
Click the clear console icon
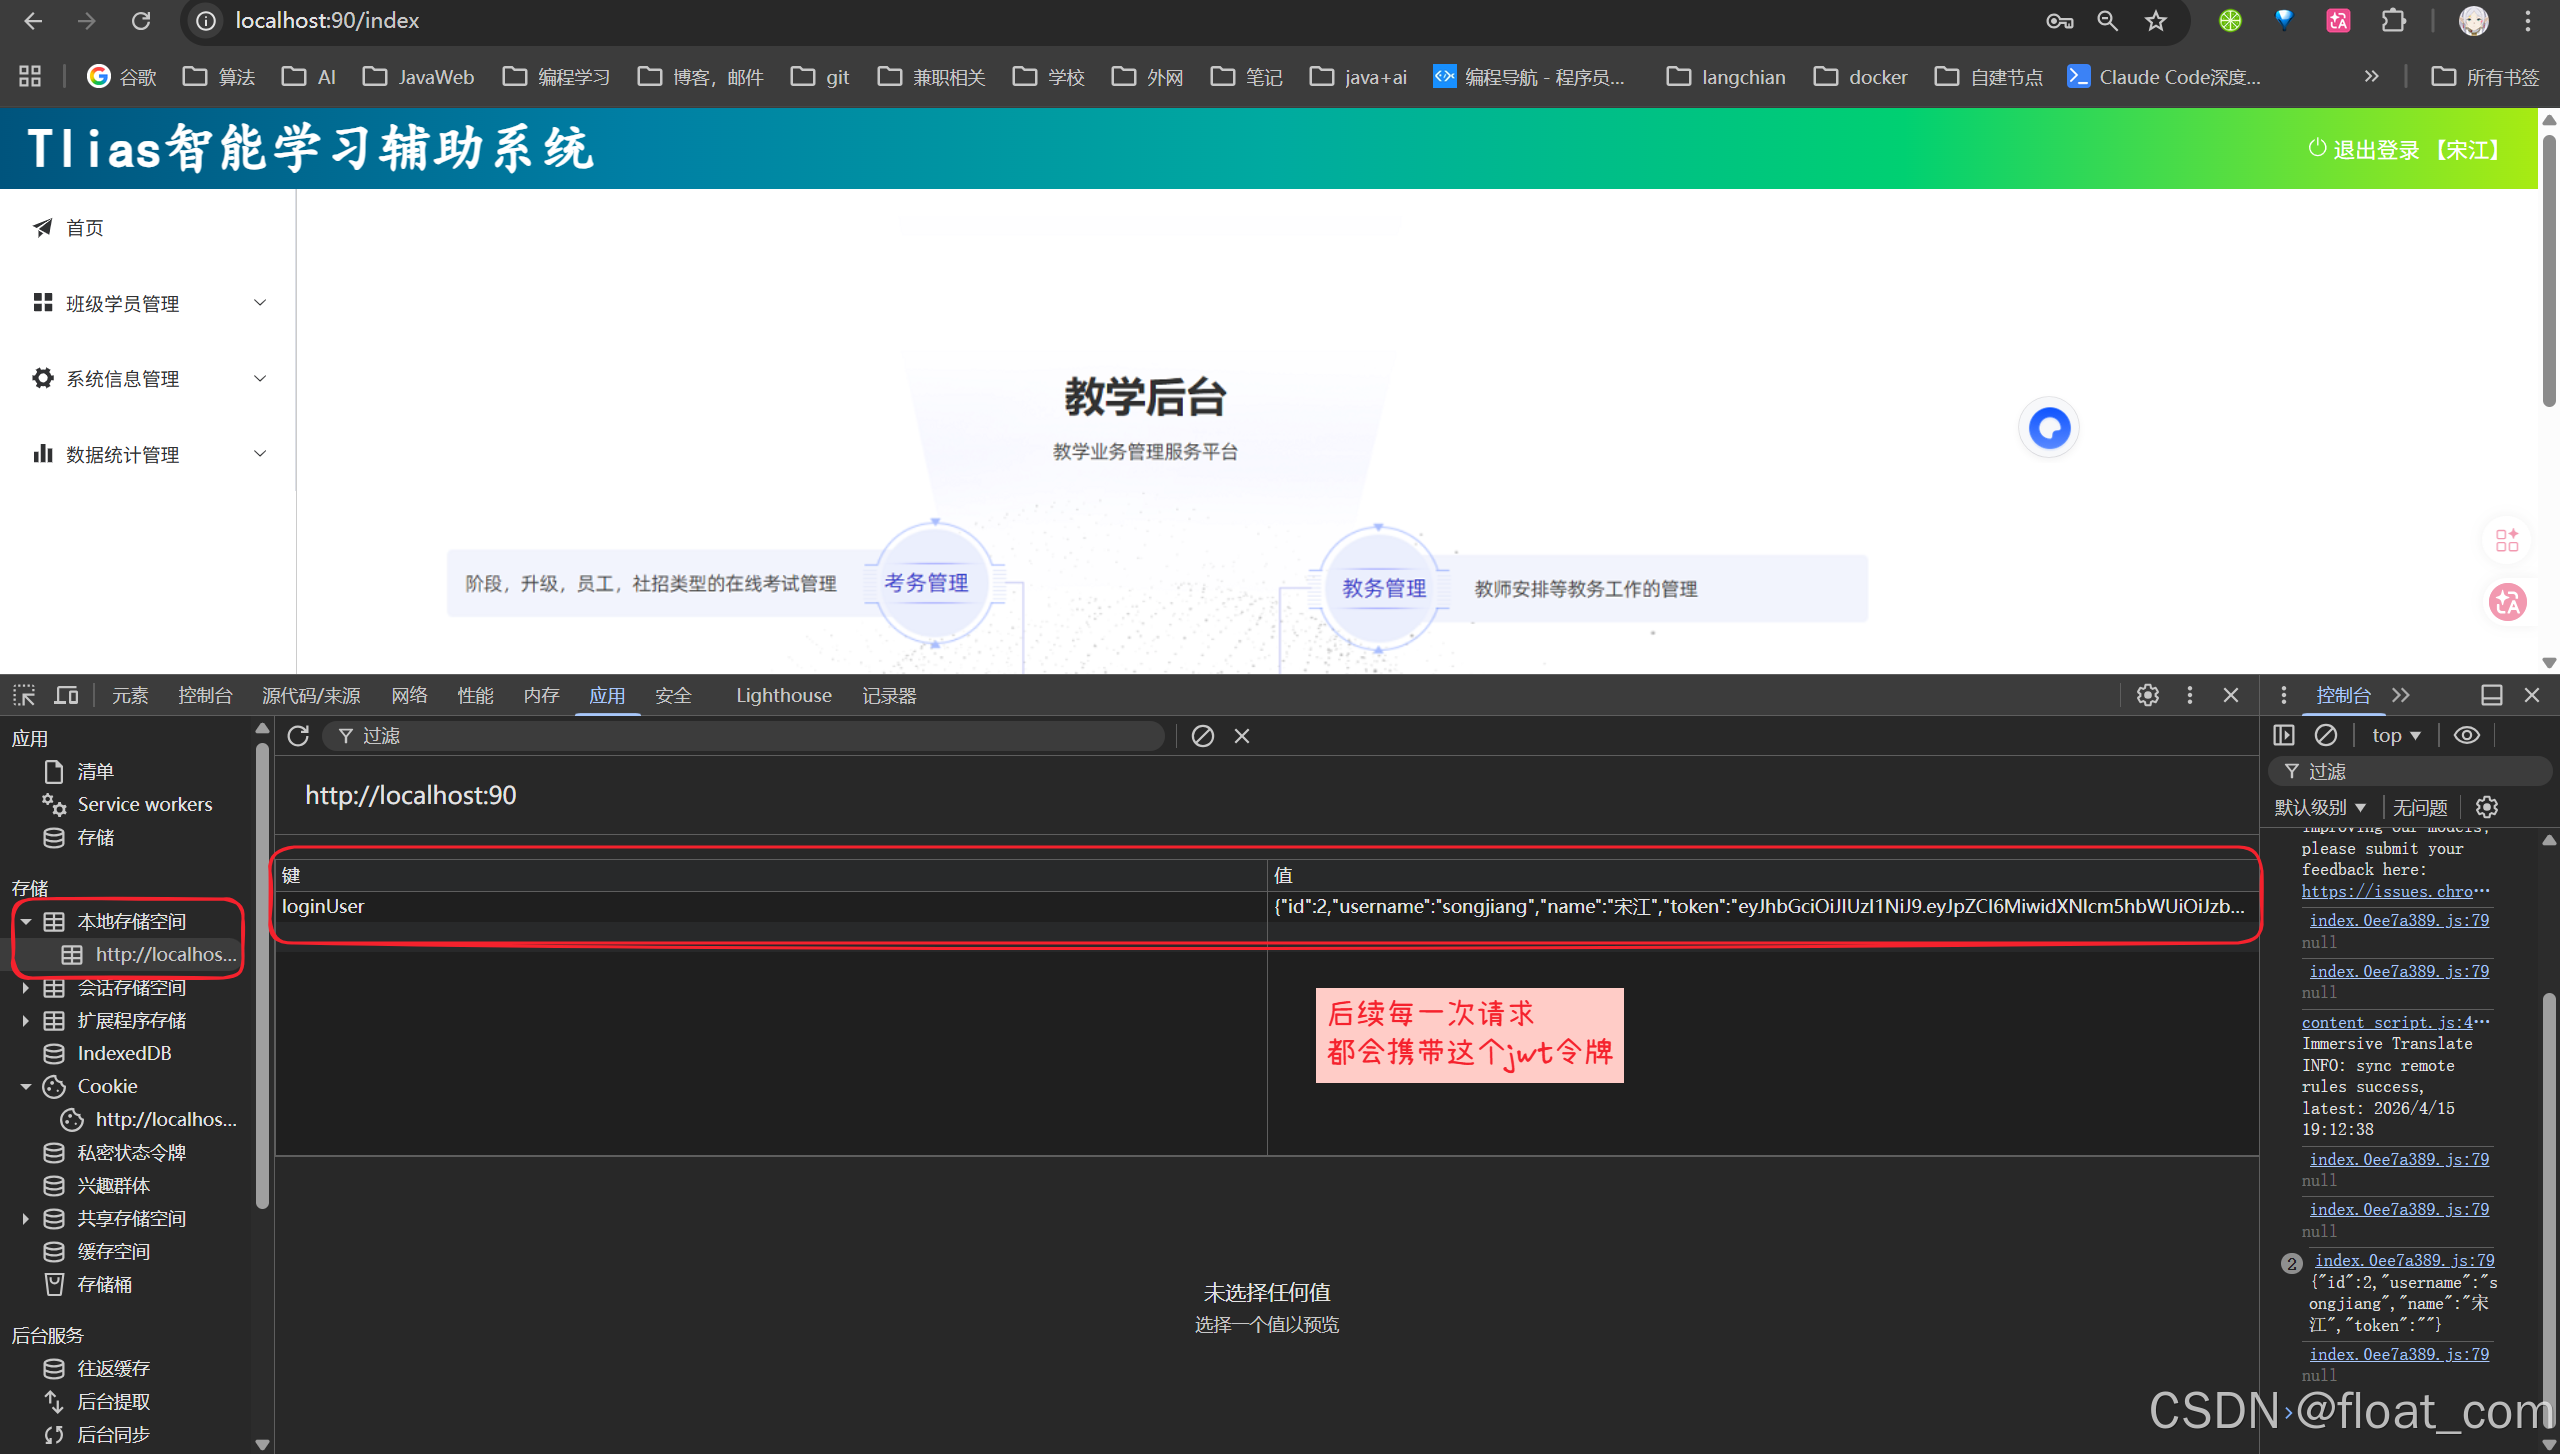coord(2326,735)
